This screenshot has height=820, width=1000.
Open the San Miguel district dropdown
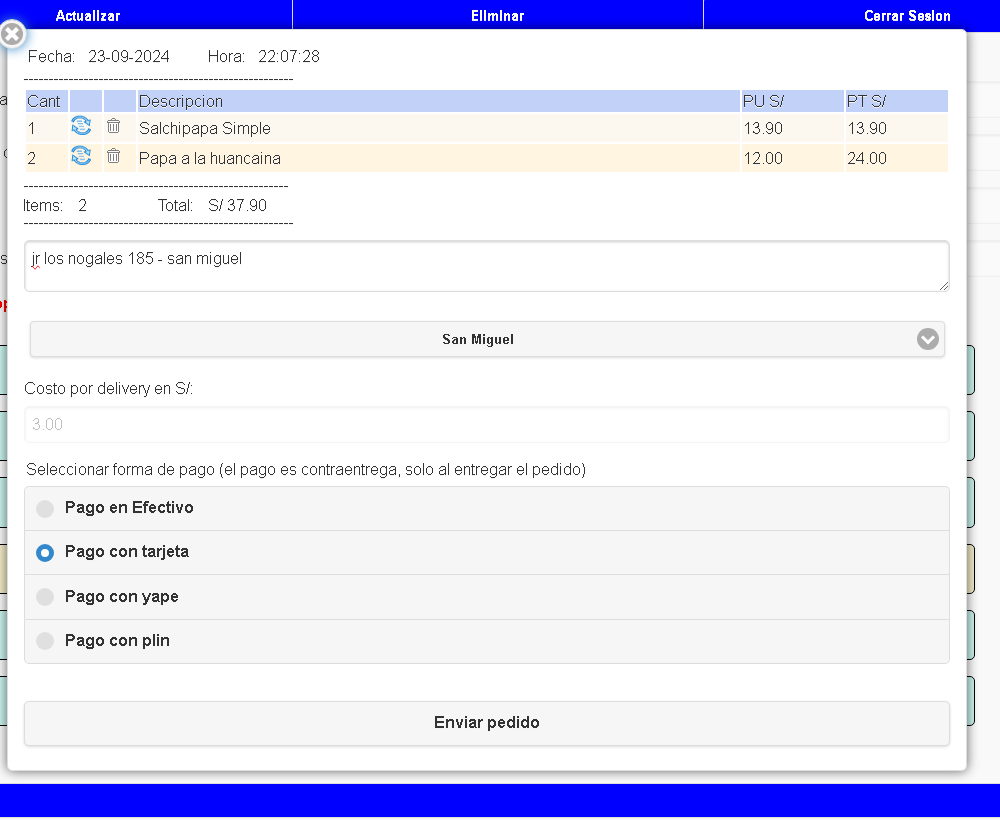478,339
